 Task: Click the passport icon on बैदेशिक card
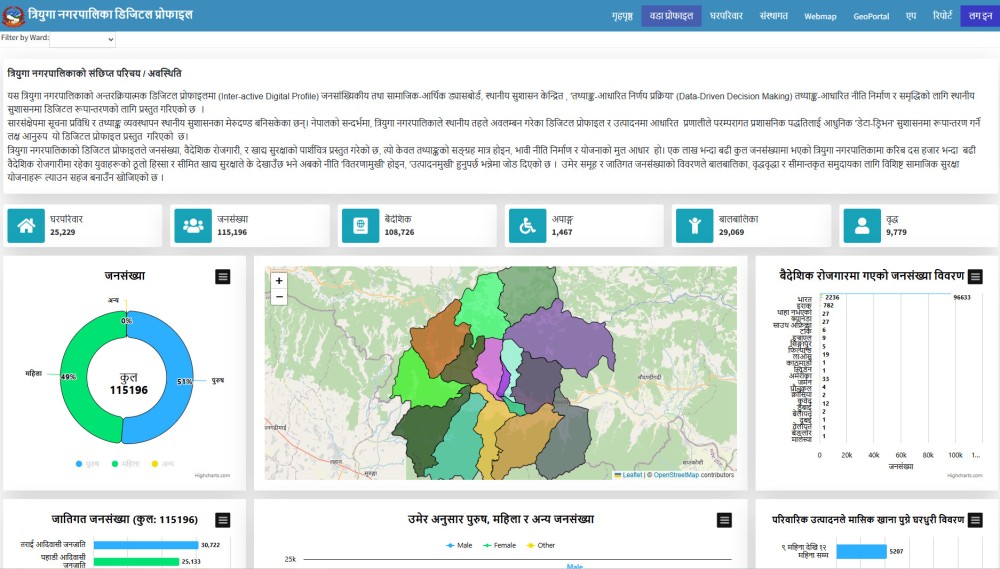click(x=361, y=226)
